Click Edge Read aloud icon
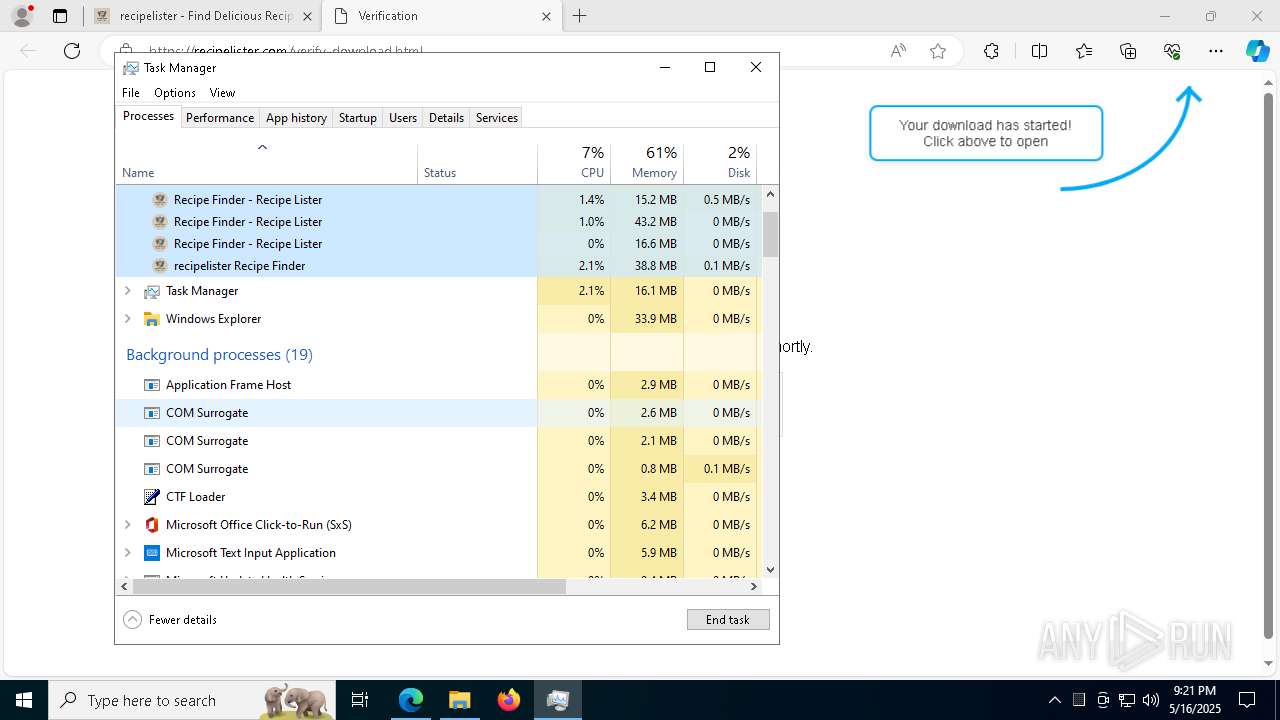This screenshot has height=720, width=1280. pos(898,51)
